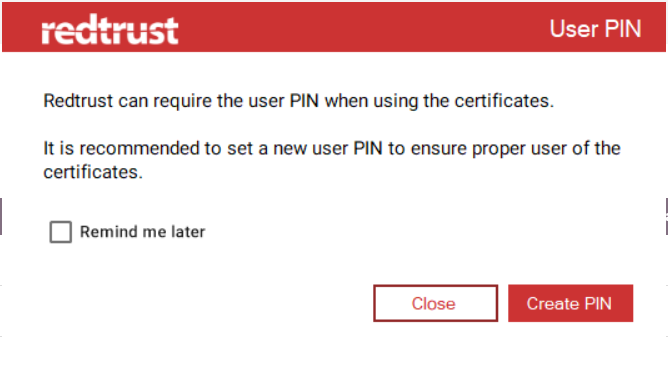Image resolution: width=668 pixels, height=373 pixels.
Task: Click the dark sliver at the dialog's left edge
Action: point(1,216)
